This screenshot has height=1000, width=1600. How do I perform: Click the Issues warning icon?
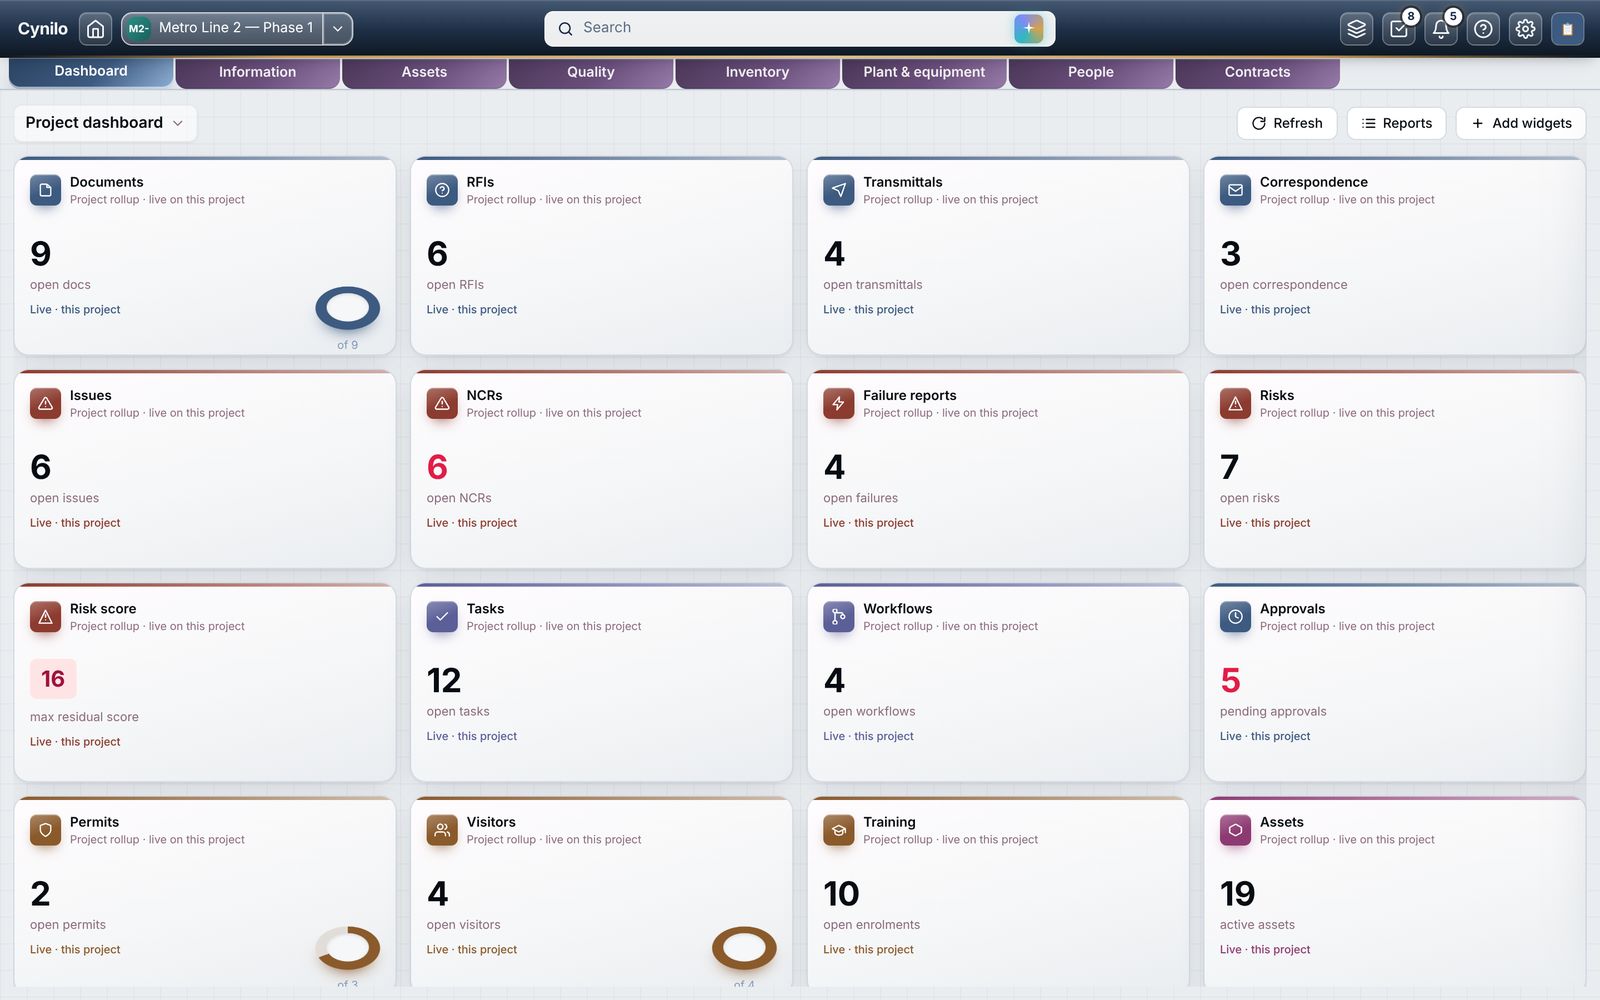click(45, 404)
